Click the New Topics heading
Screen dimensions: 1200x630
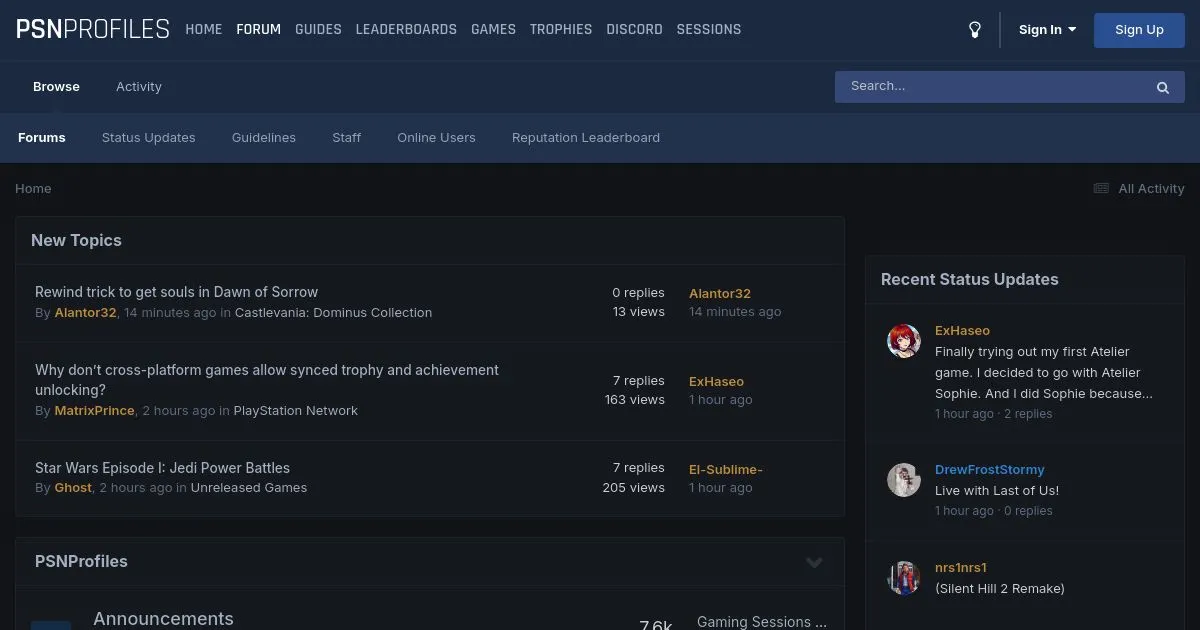point(76,240)
